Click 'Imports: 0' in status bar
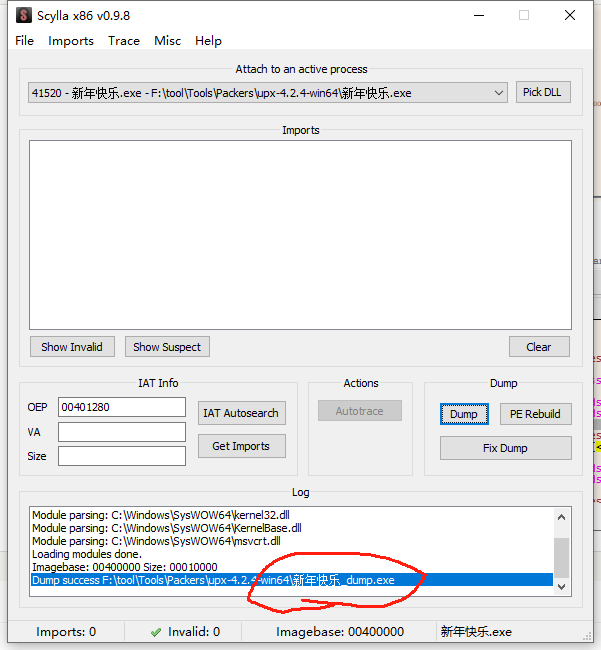 click(x=66, y=632)
